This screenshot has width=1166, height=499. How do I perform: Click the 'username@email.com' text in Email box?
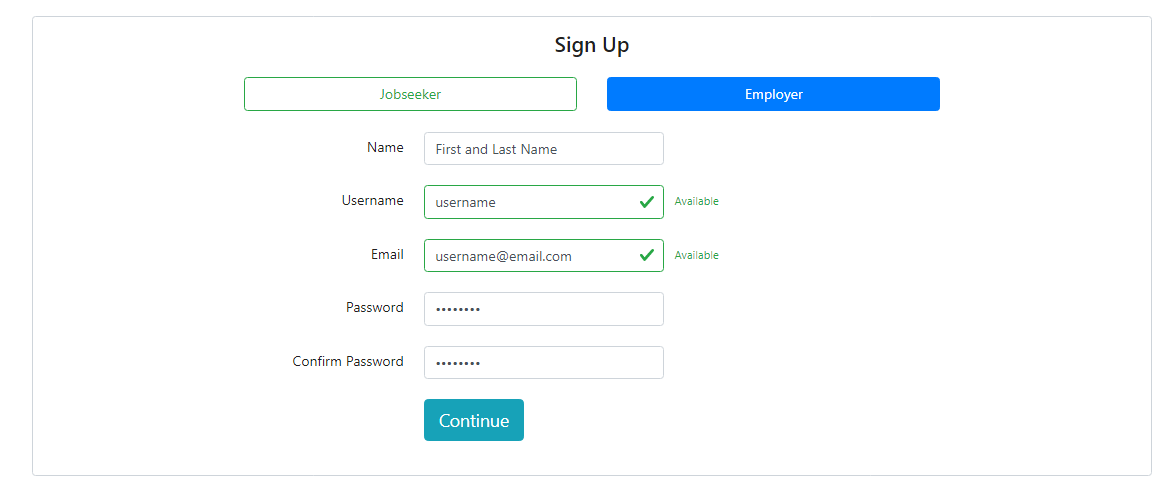[503, 256]
